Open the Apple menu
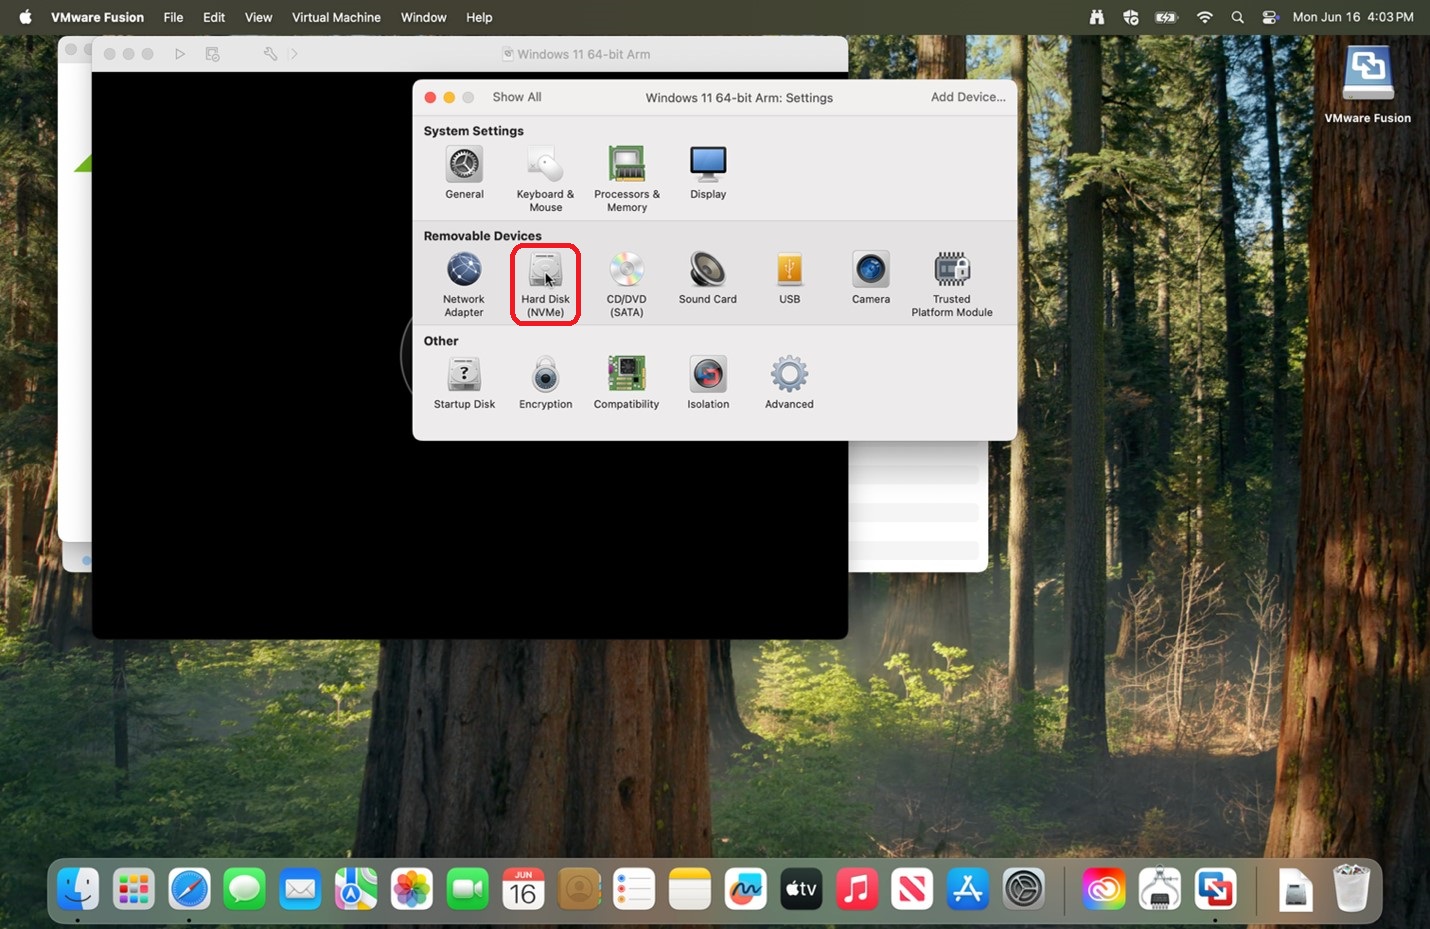This screenshot has width=1430, height=929. (26, 17)
